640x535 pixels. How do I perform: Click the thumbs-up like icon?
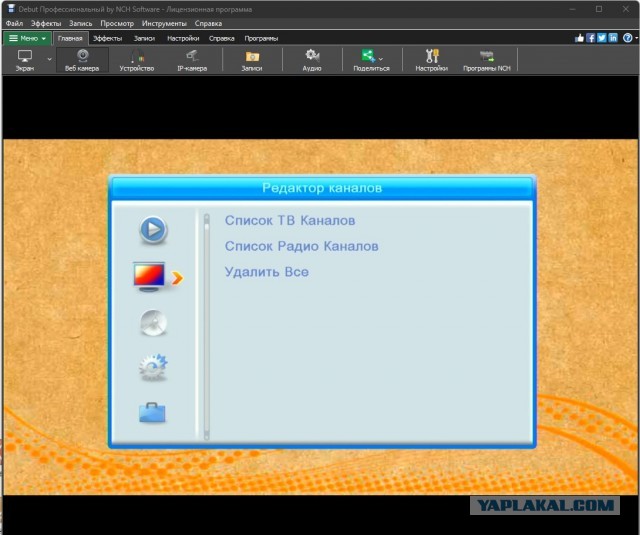(x=580, y=38)
